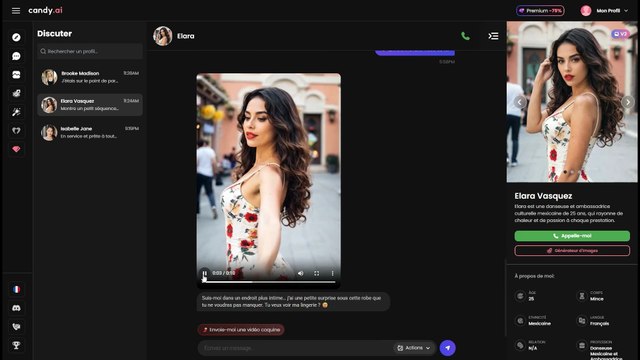Open the gallery icon in sidebar
640x360 pixels.
[16, 75]
